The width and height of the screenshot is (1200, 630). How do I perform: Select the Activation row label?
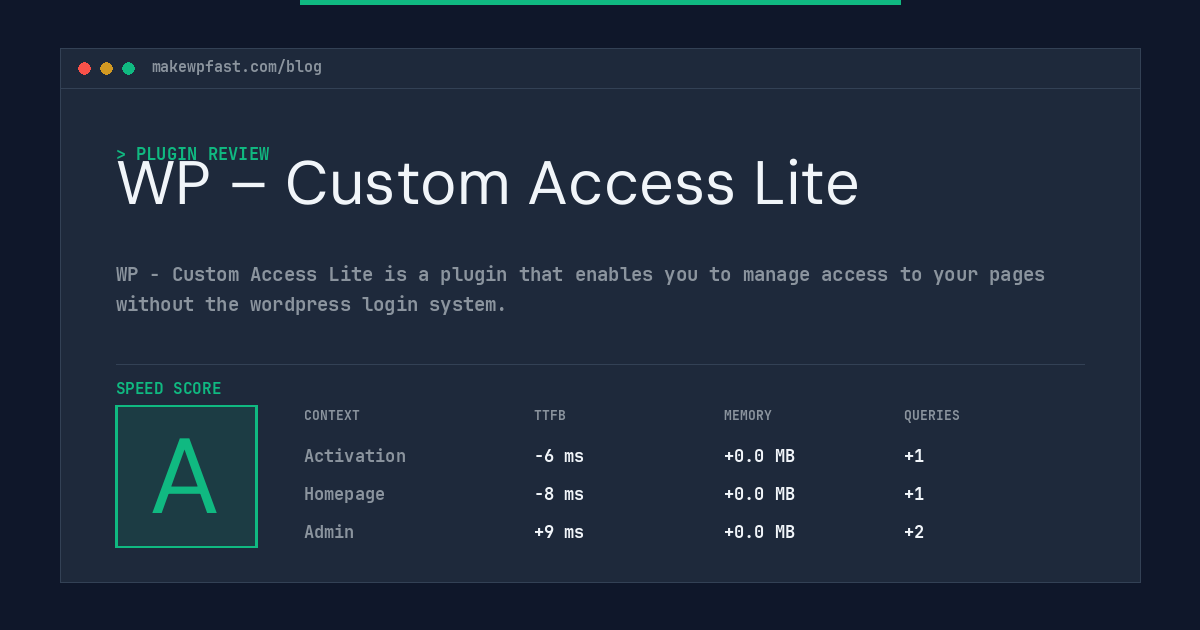coord(355,456)
